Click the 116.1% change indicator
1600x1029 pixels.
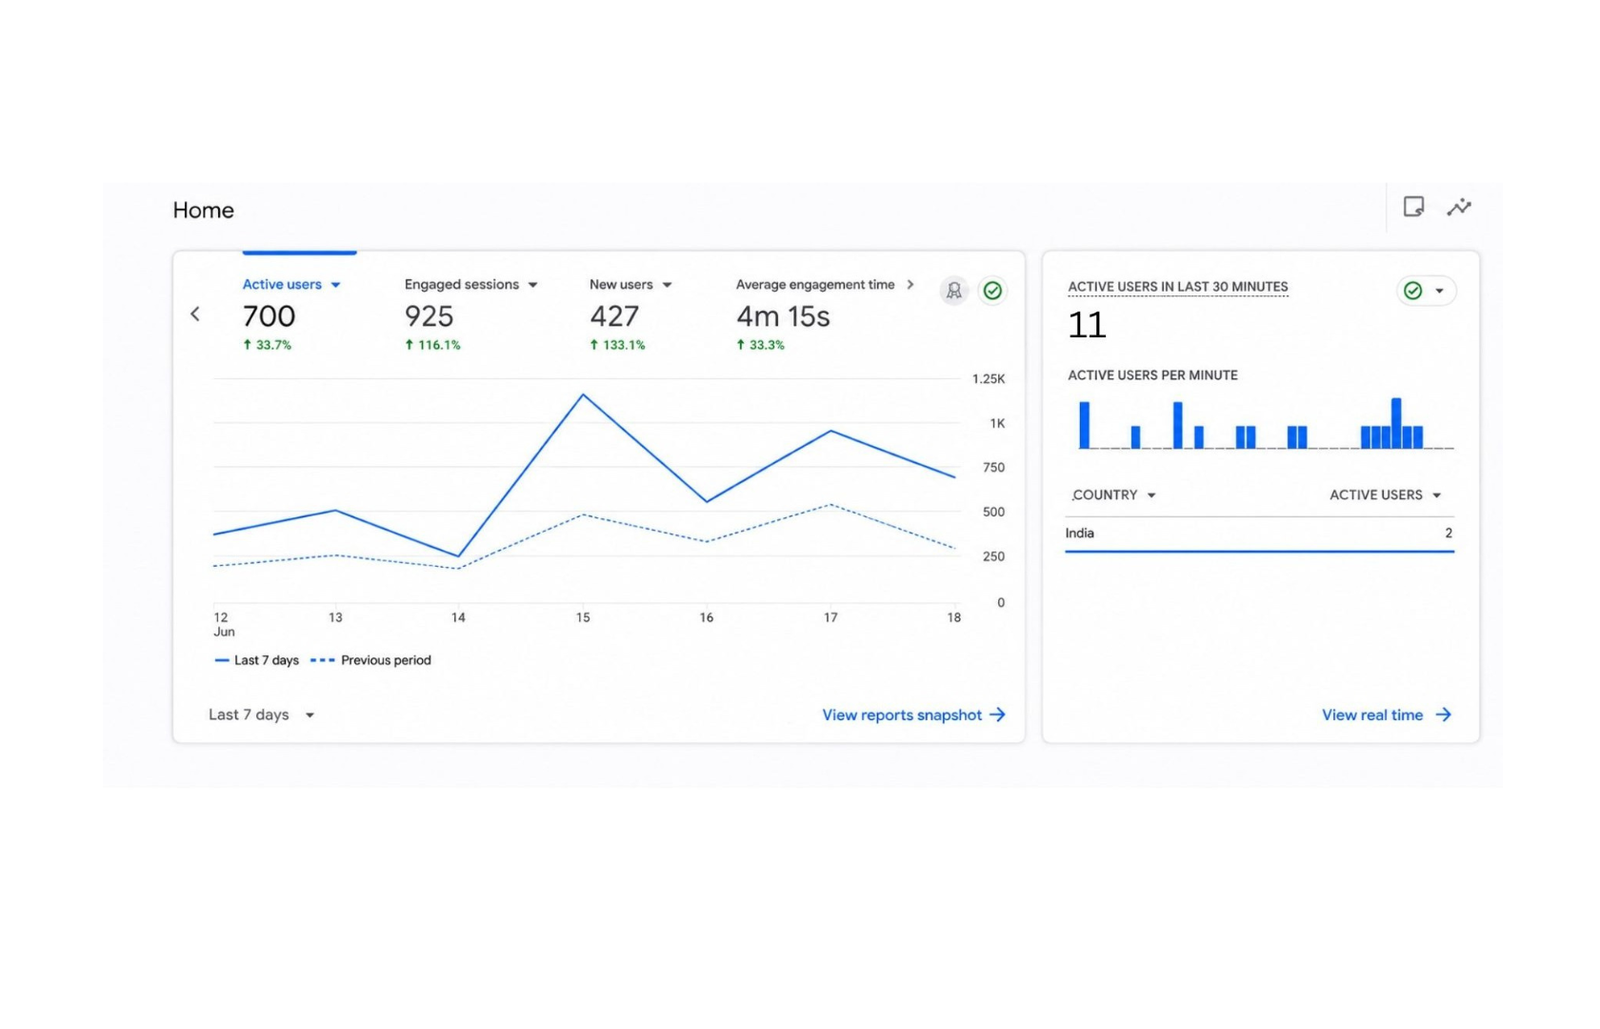432,345
